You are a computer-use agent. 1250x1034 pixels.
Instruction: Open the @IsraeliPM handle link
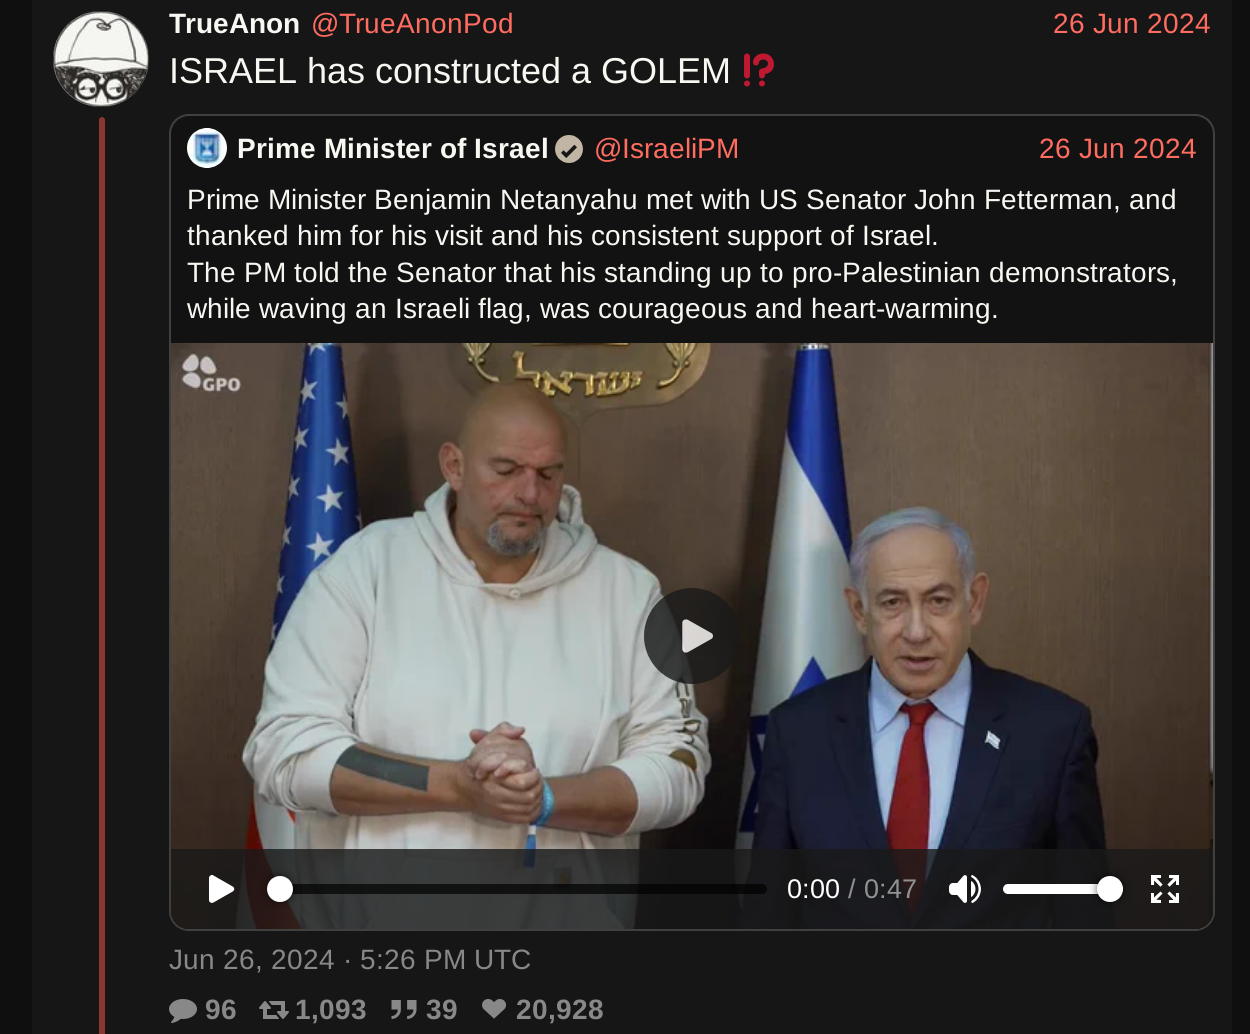(x=666, y=149)
